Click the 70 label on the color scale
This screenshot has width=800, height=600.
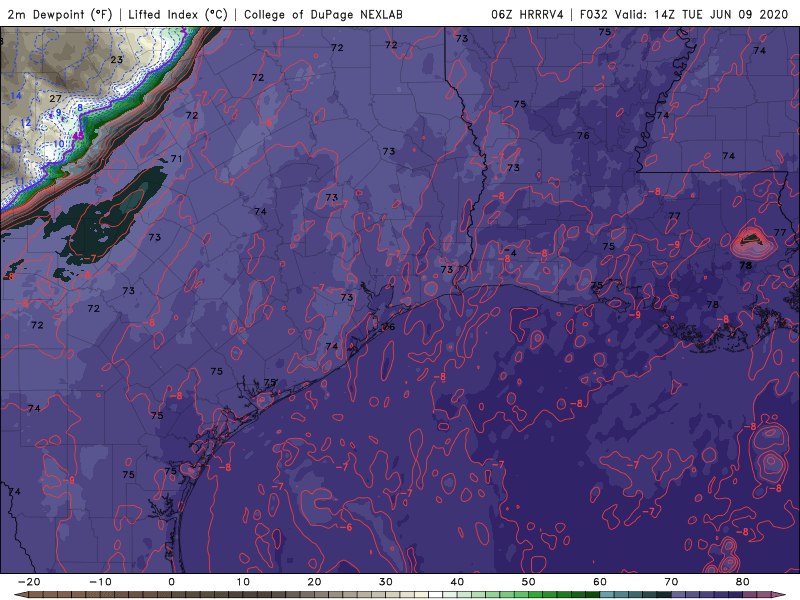[x=671, y=582]
